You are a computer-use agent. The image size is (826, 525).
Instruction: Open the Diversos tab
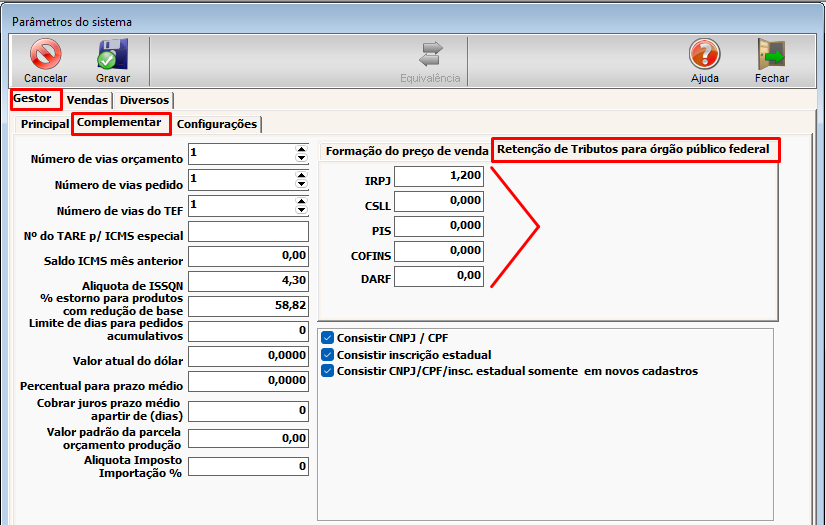[x=144, y=100]
